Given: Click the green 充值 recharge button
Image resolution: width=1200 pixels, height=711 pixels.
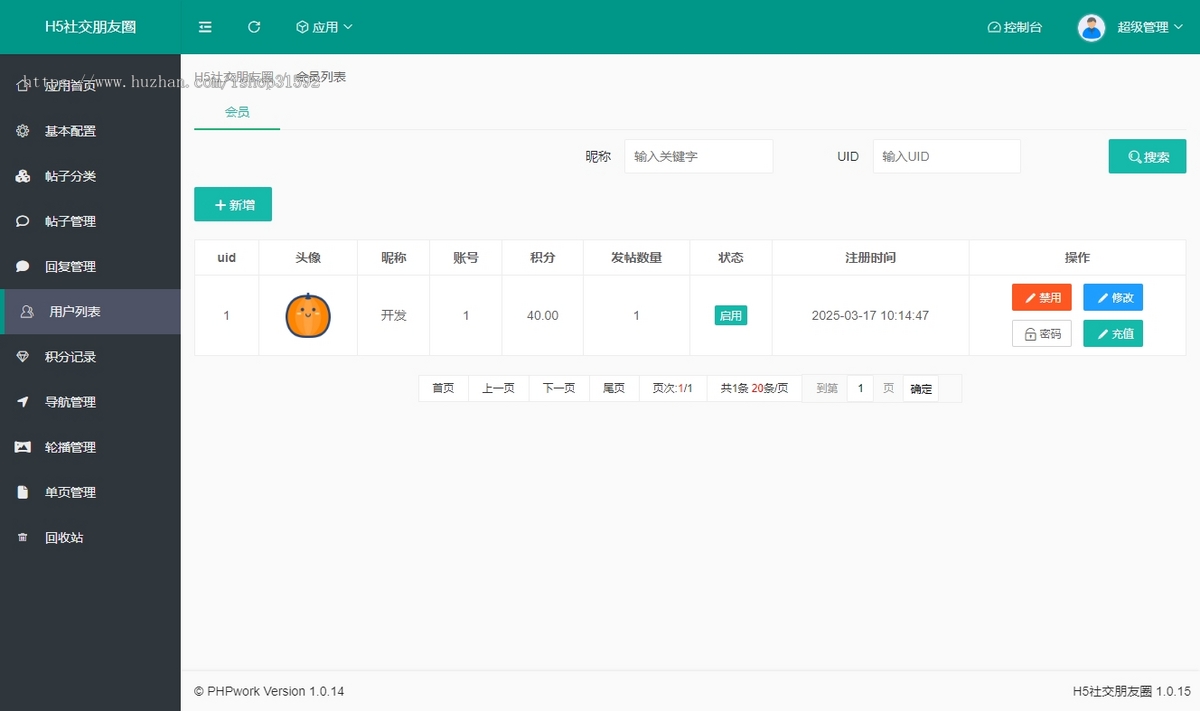Looking at the screenshot, I should coord(1112,334).
